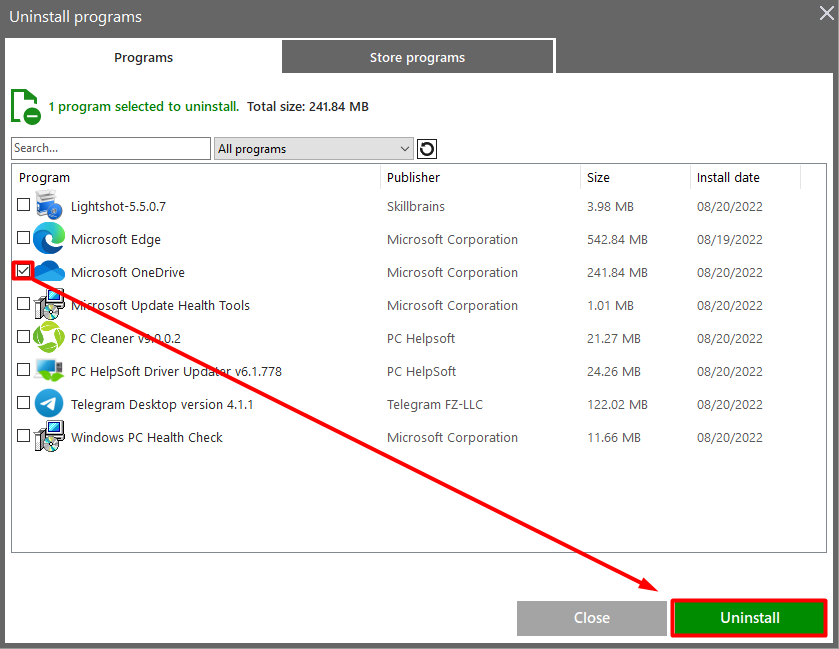Click the Telegram FZ-LLC publisher cell
Viewport: 839px width, 649px height.
(434, 404)
